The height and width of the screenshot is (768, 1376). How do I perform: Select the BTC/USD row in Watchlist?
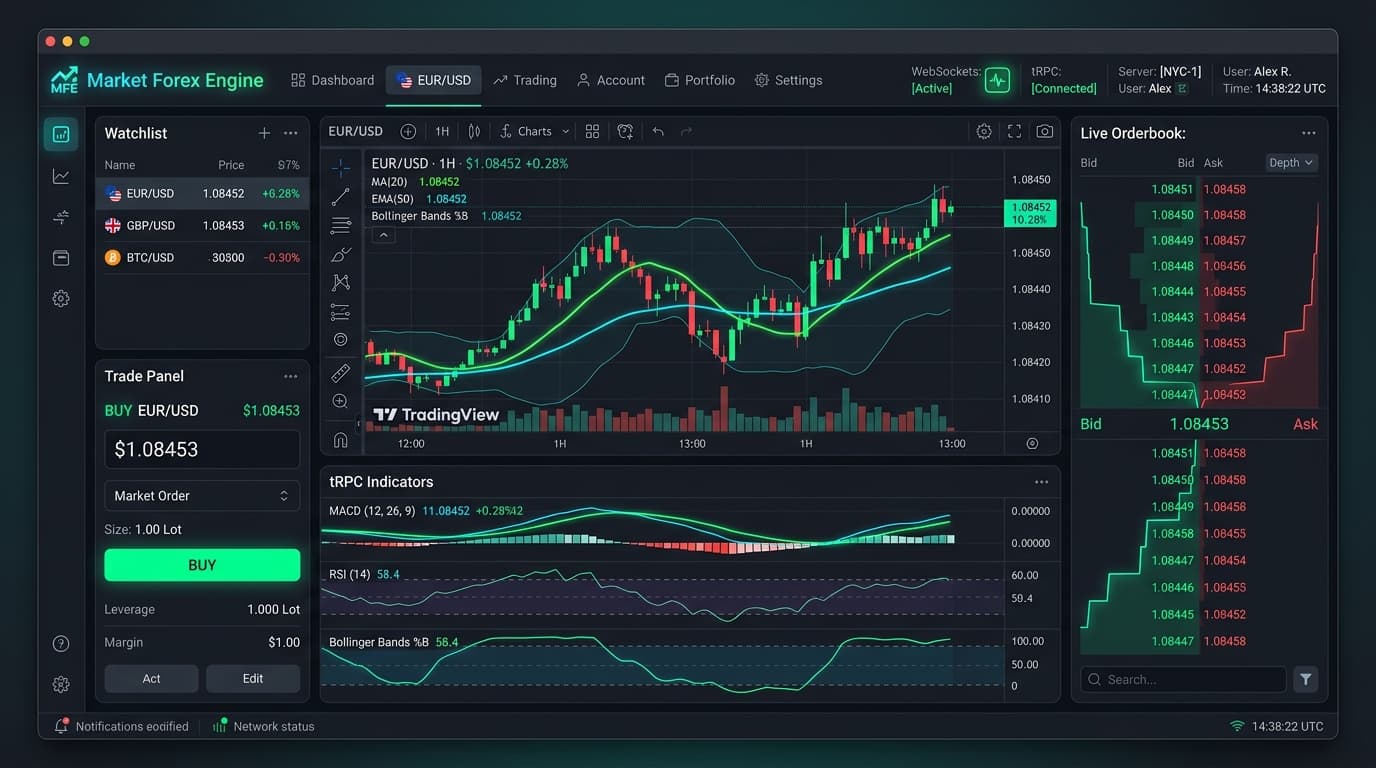202,257
